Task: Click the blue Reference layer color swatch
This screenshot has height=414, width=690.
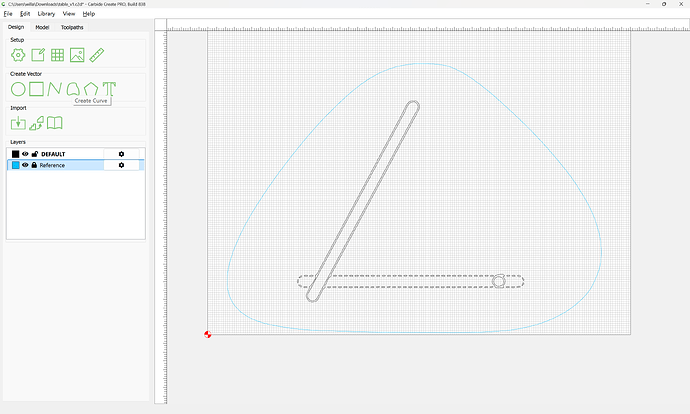Action: (x=16, y=165)
